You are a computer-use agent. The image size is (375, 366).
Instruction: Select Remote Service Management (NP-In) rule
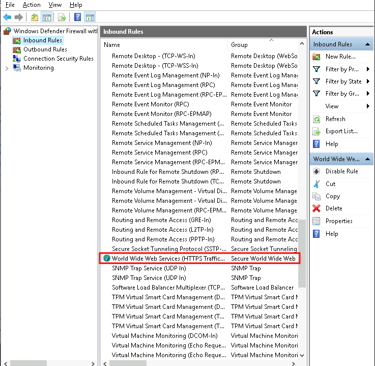(x=162, y=143)
